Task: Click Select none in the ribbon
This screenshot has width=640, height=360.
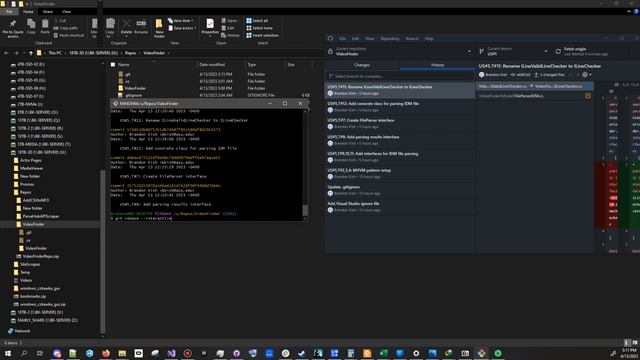Action: [259, 28]
